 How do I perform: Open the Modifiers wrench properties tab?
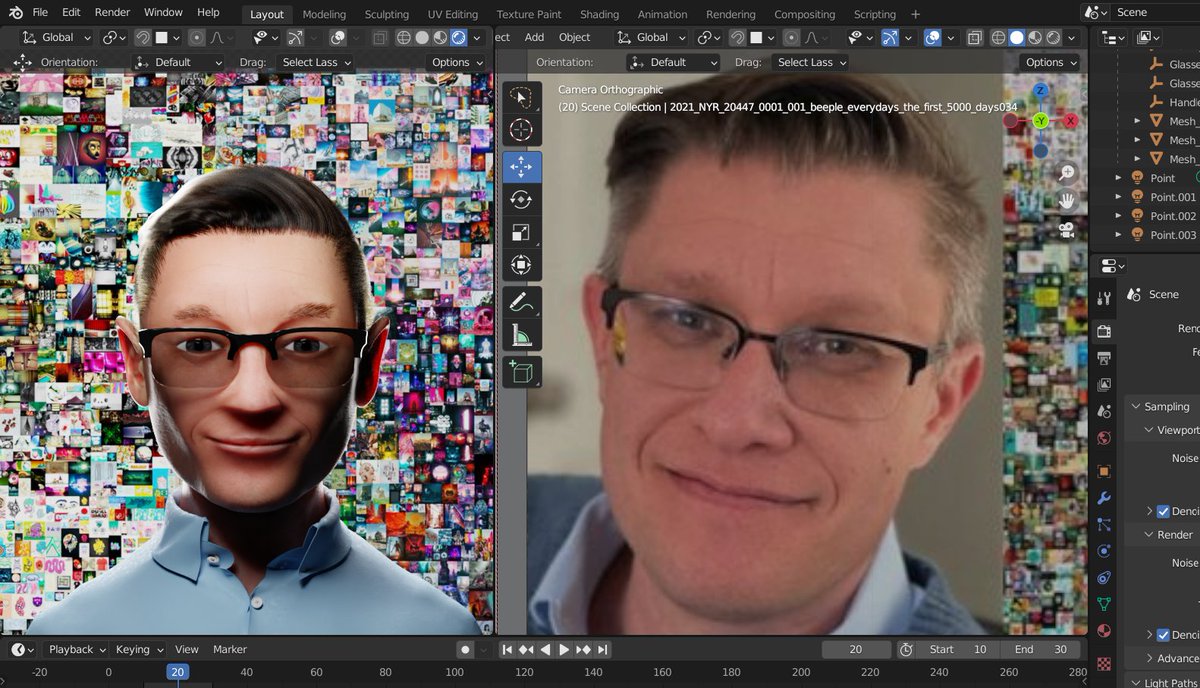point(1104,497)
